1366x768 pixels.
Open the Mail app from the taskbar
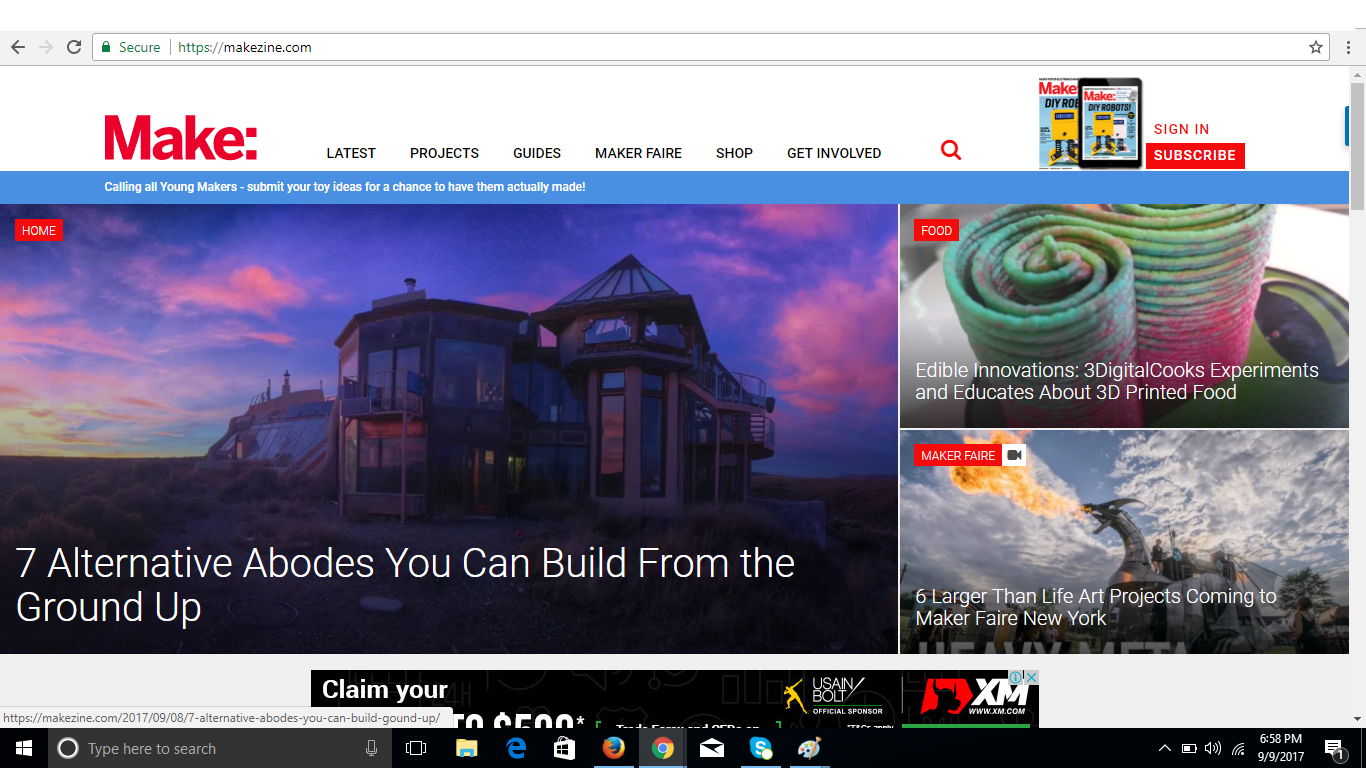pyautogui.click(x=711, y=748)
